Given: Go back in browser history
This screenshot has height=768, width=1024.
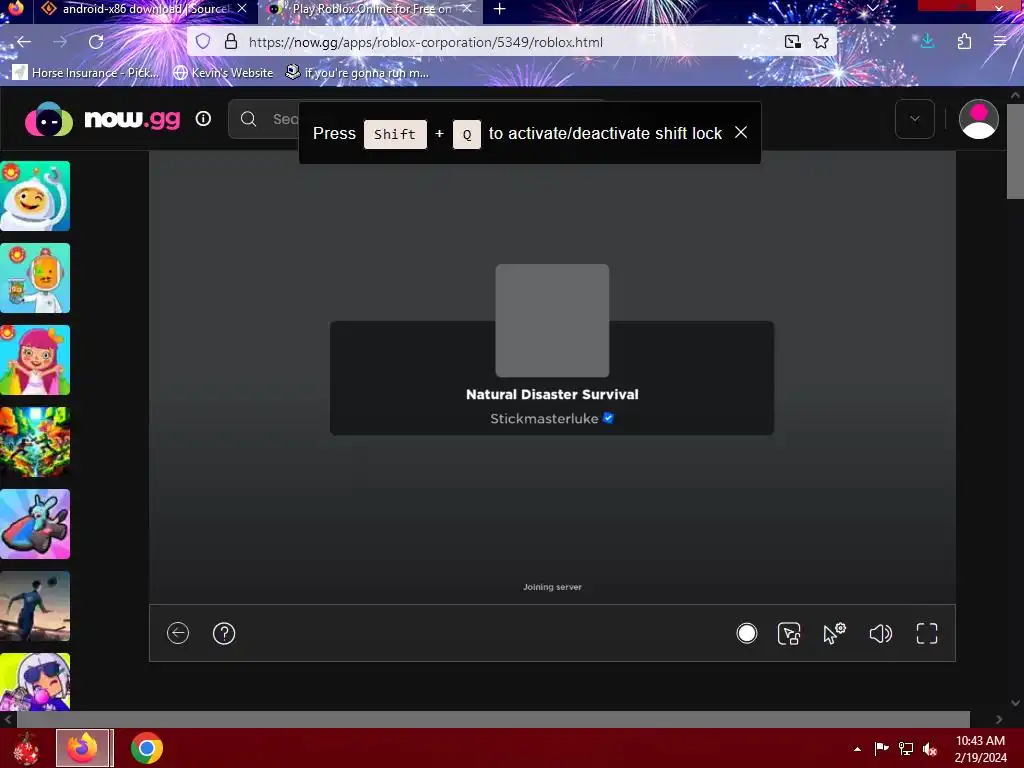Looking at the screenshot, I should pyautogui.click(x=24, y=42).
